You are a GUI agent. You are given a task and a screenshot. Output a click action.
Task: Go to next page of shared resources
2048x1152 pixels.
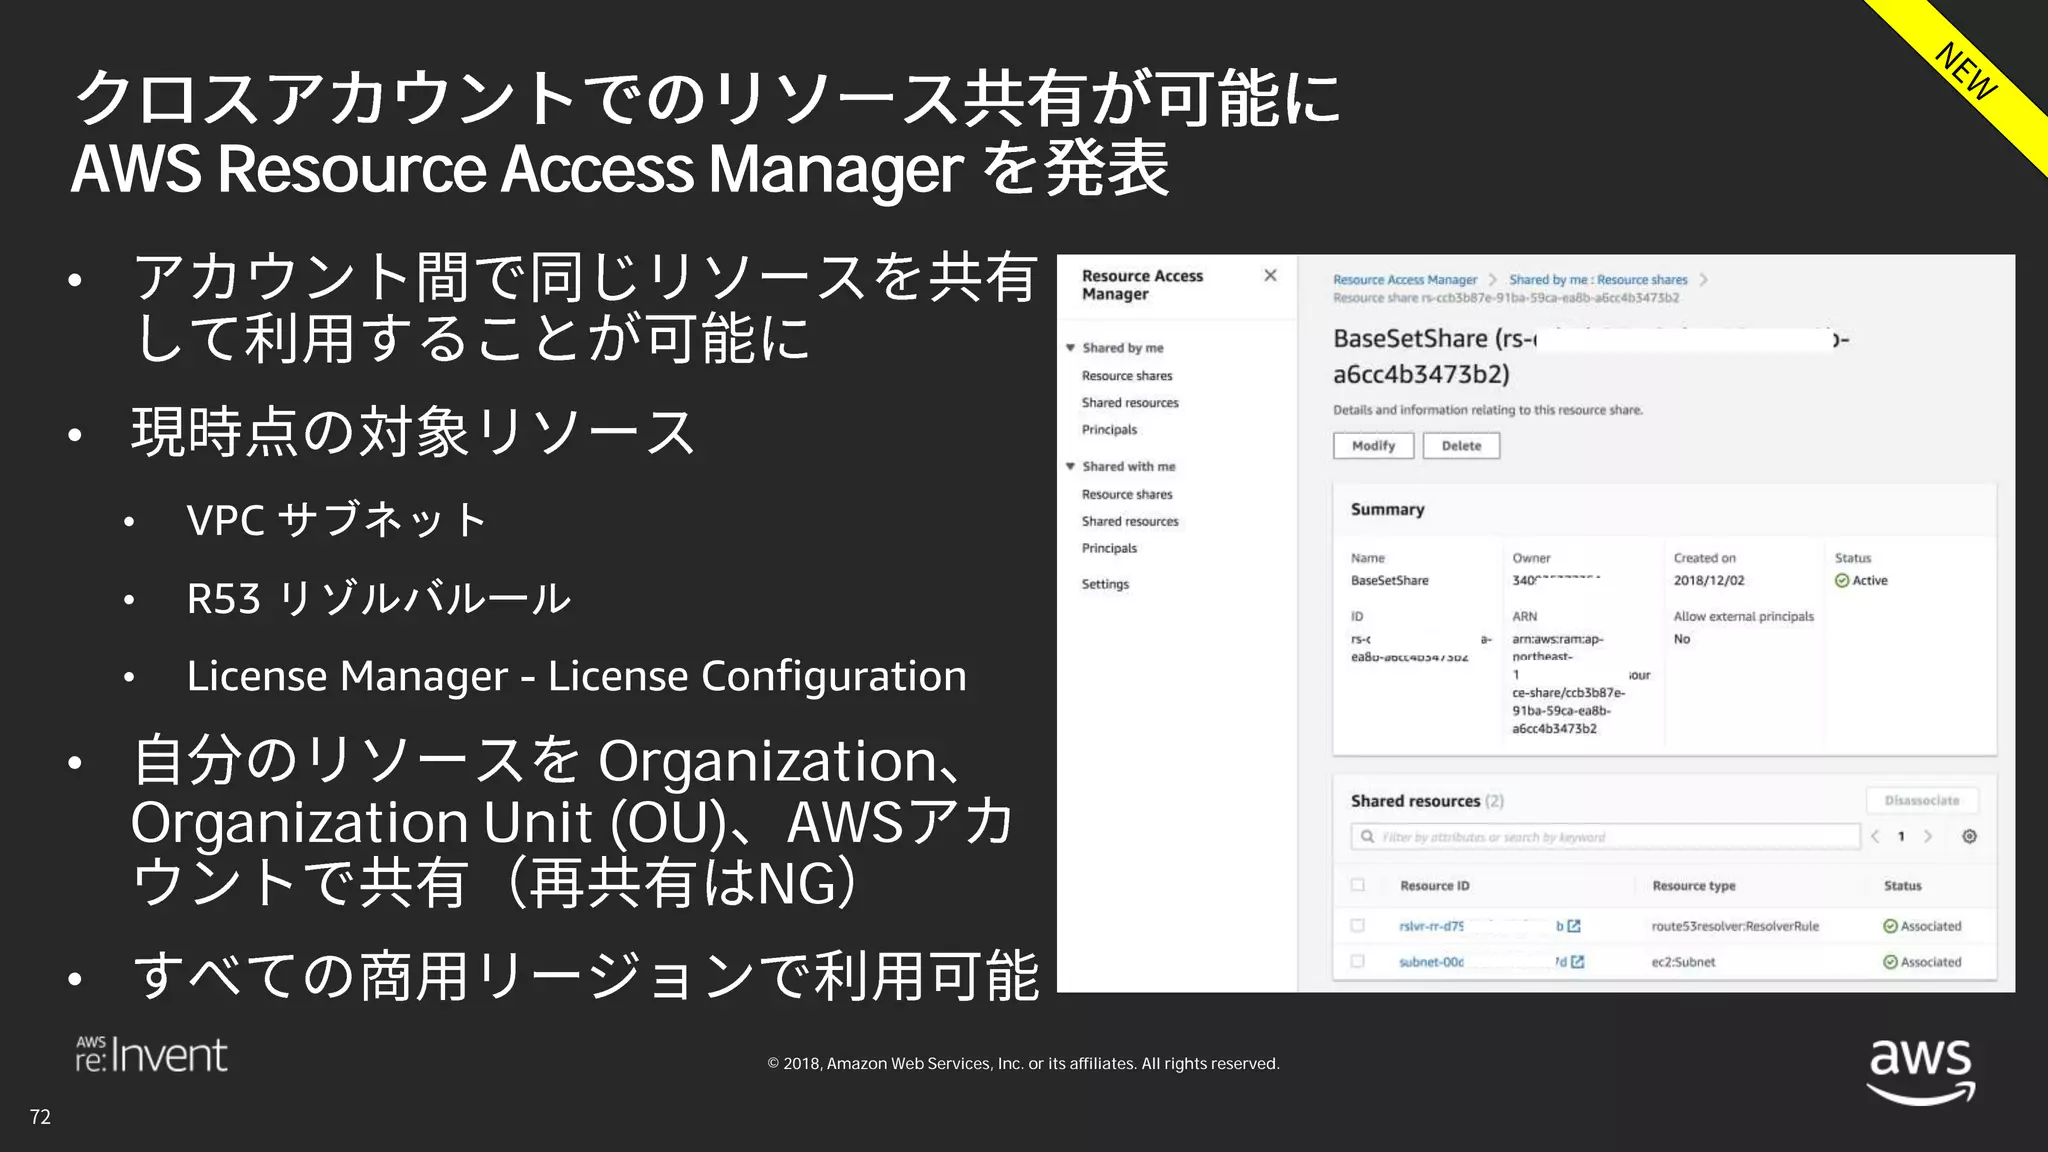1928,837
